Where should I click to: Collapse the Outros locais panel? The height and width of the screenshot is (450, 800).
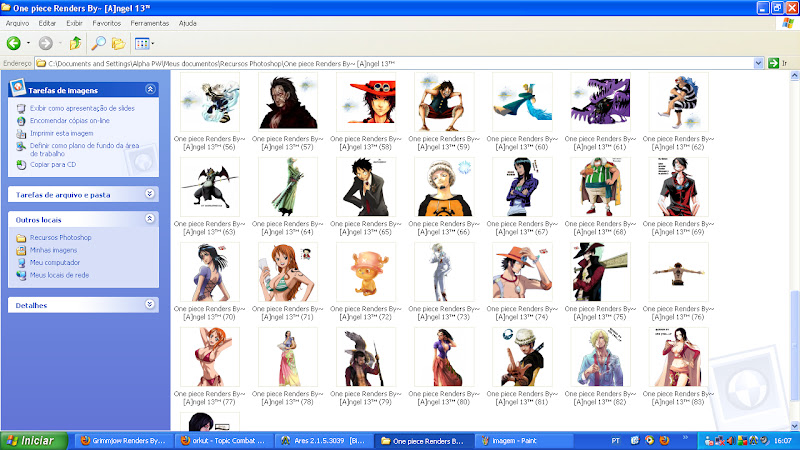(149, 219)
